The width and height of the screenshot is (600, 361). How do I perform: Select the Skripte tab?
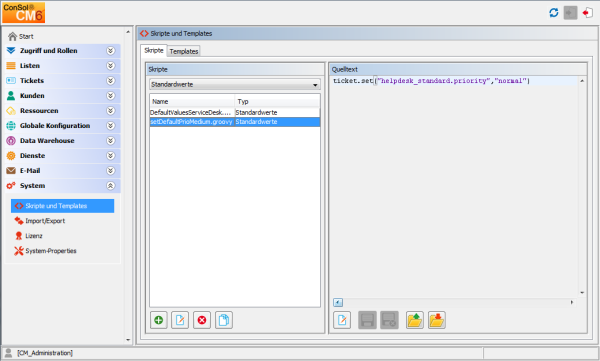click(154, 51)
